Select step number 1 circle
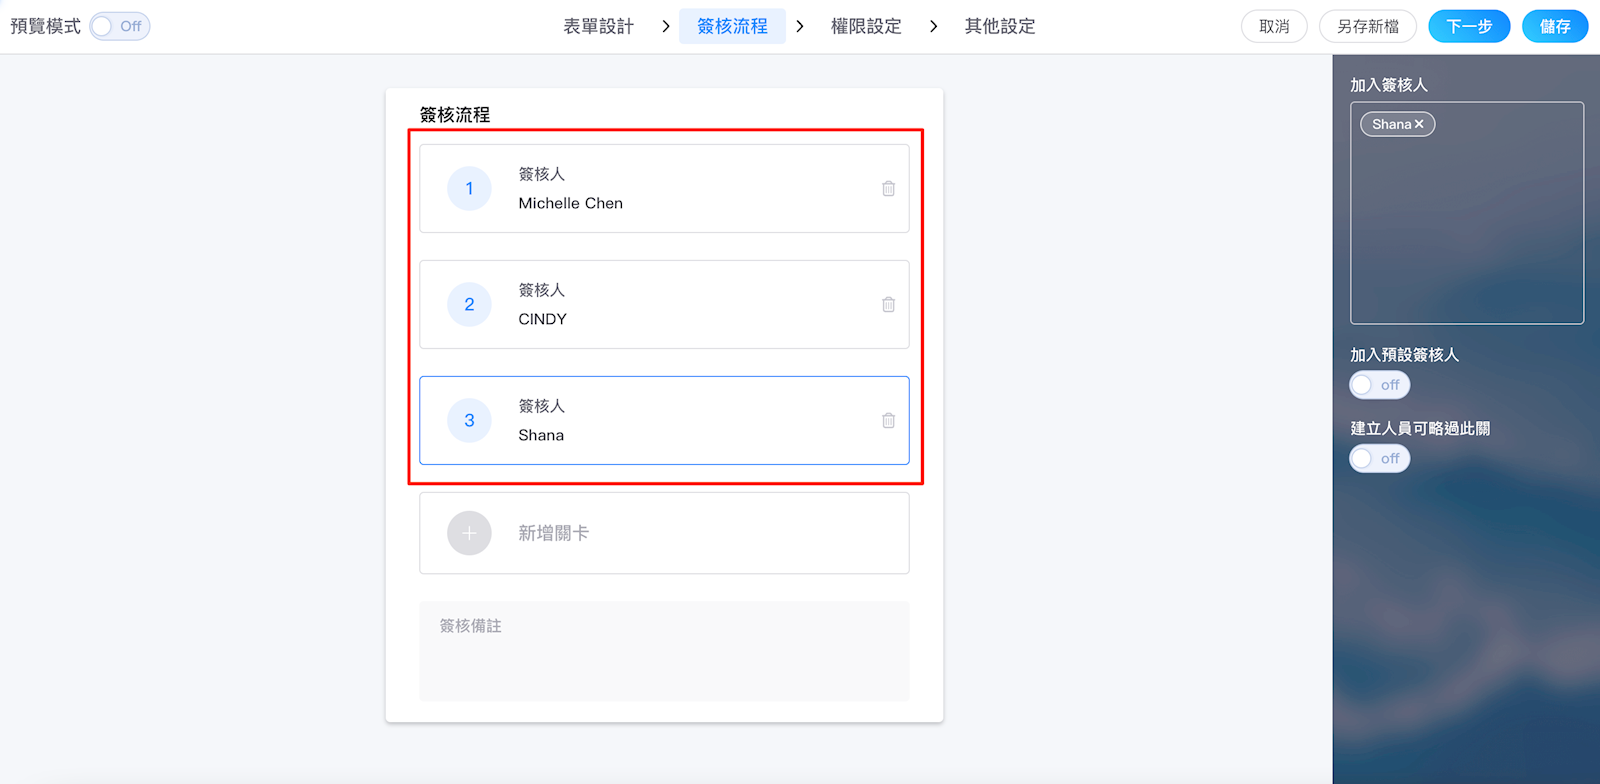This screenshot has width=1600, height=784. (x=469, y=189)
